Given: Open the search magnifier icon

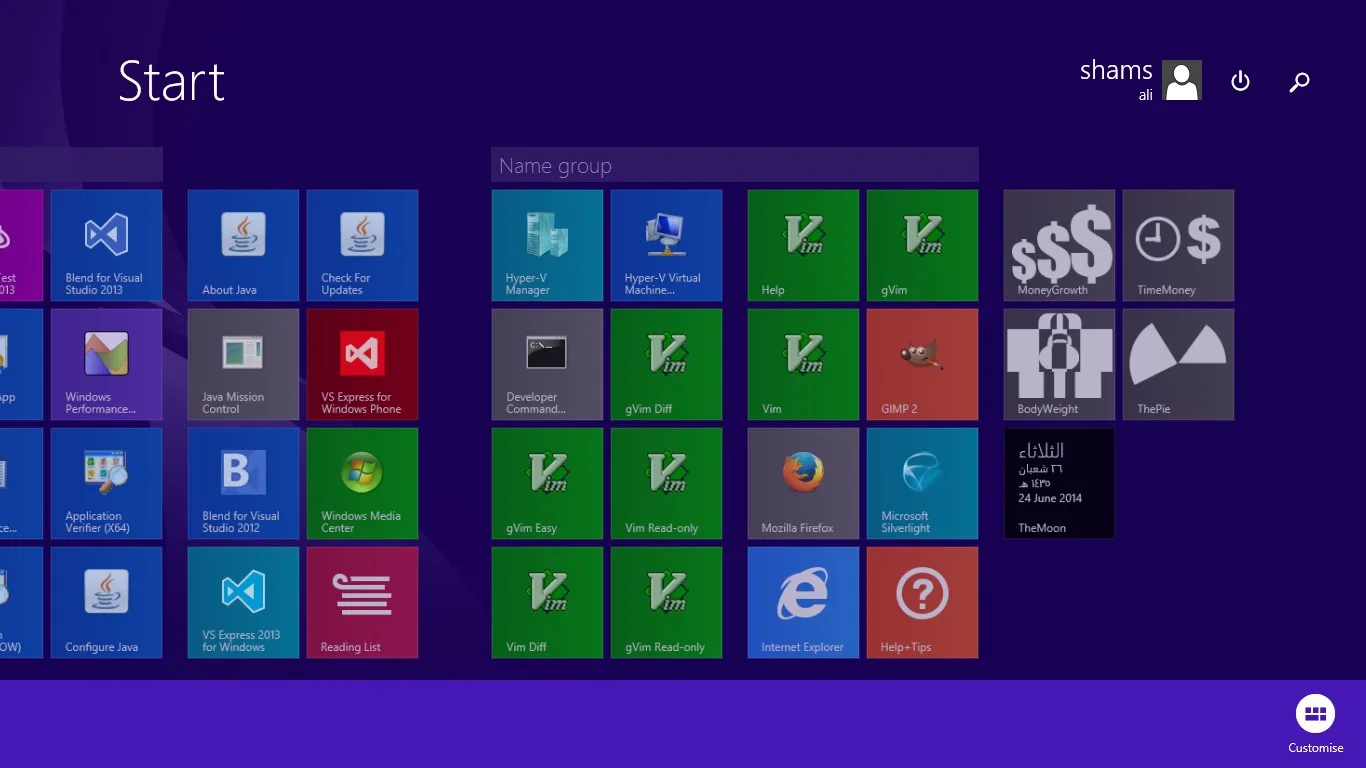Looking at the screenshot, I should [1299, 82].
